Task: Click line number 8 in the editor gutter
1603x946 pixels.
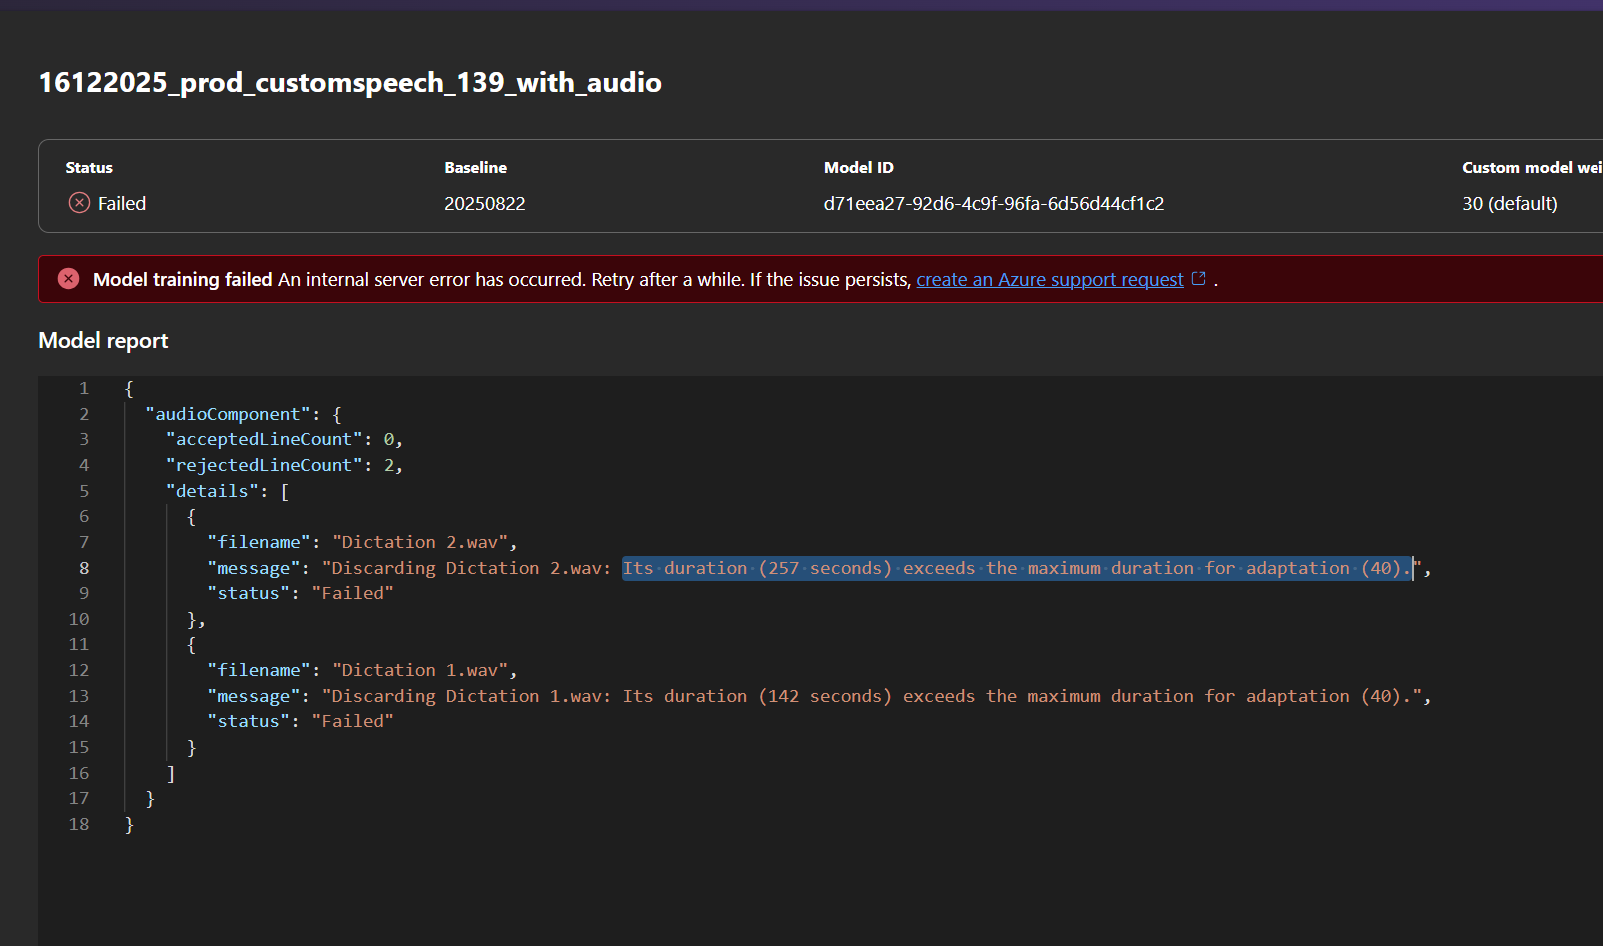Action: coord(84,568)
